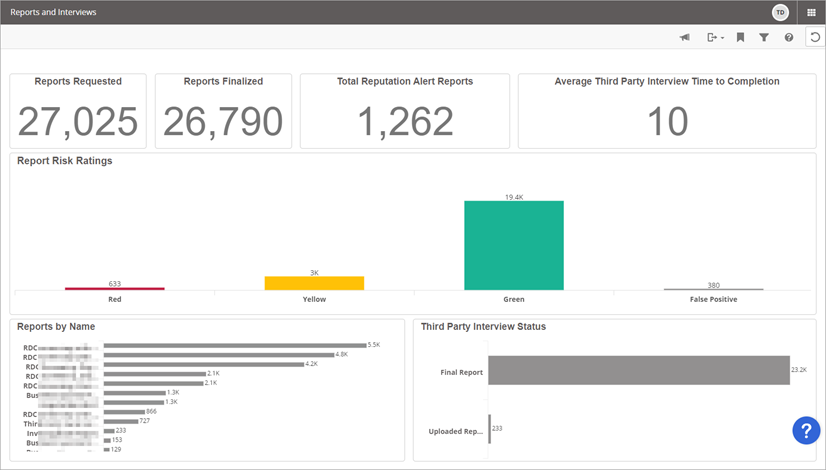Click the Average Interview Time value 10
The height and width of the screenshot is (470, 826).
coord(667,121)
